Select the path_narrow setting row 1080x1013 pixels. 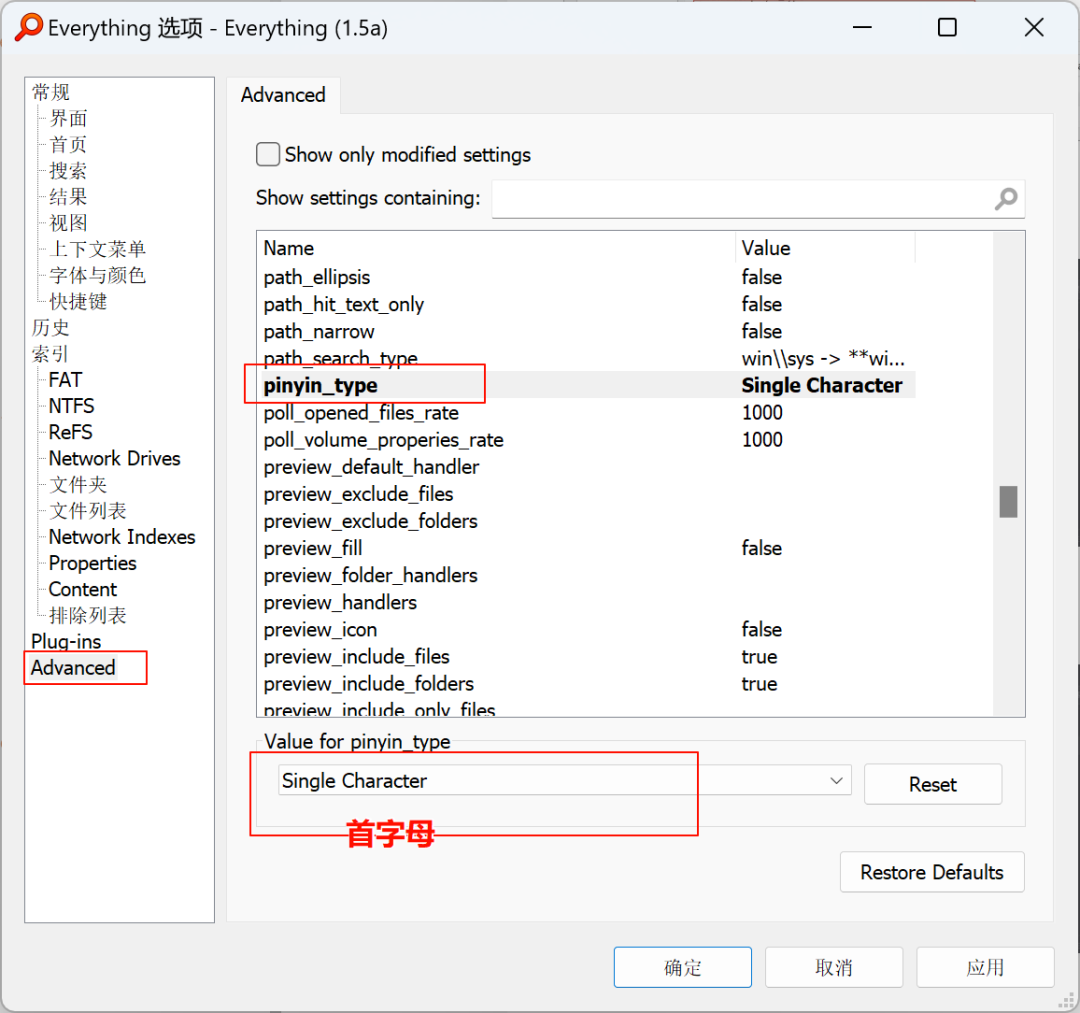pyautogui.click(x=588, y=331)
